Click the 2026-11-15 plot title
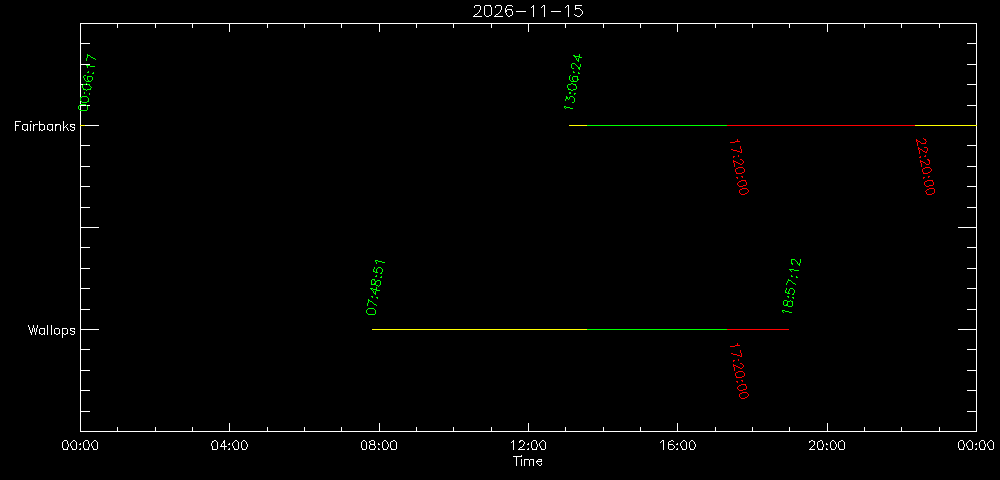The image size is (1000, 480). click(x=527, y=11)
